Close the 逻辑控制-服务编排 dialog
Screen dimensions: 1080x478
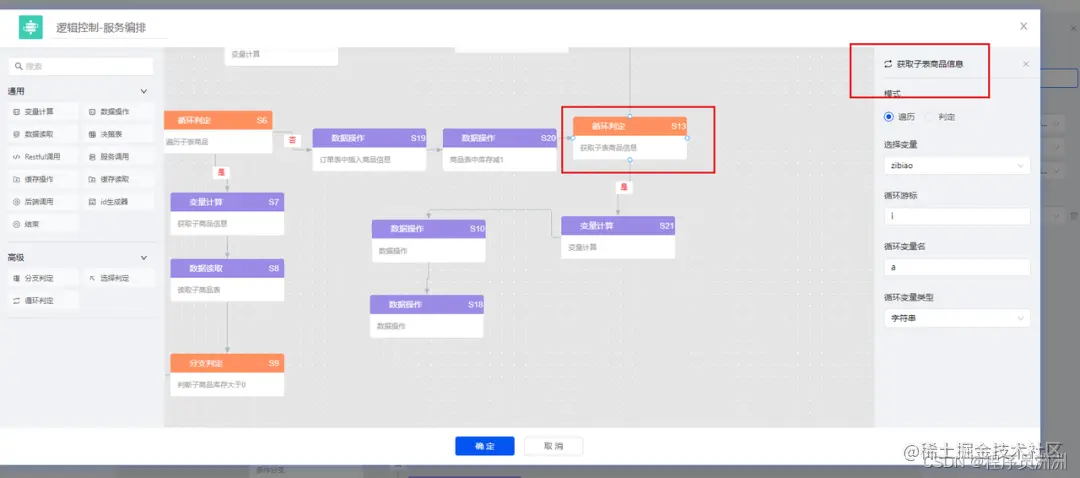click(1024, 26)
